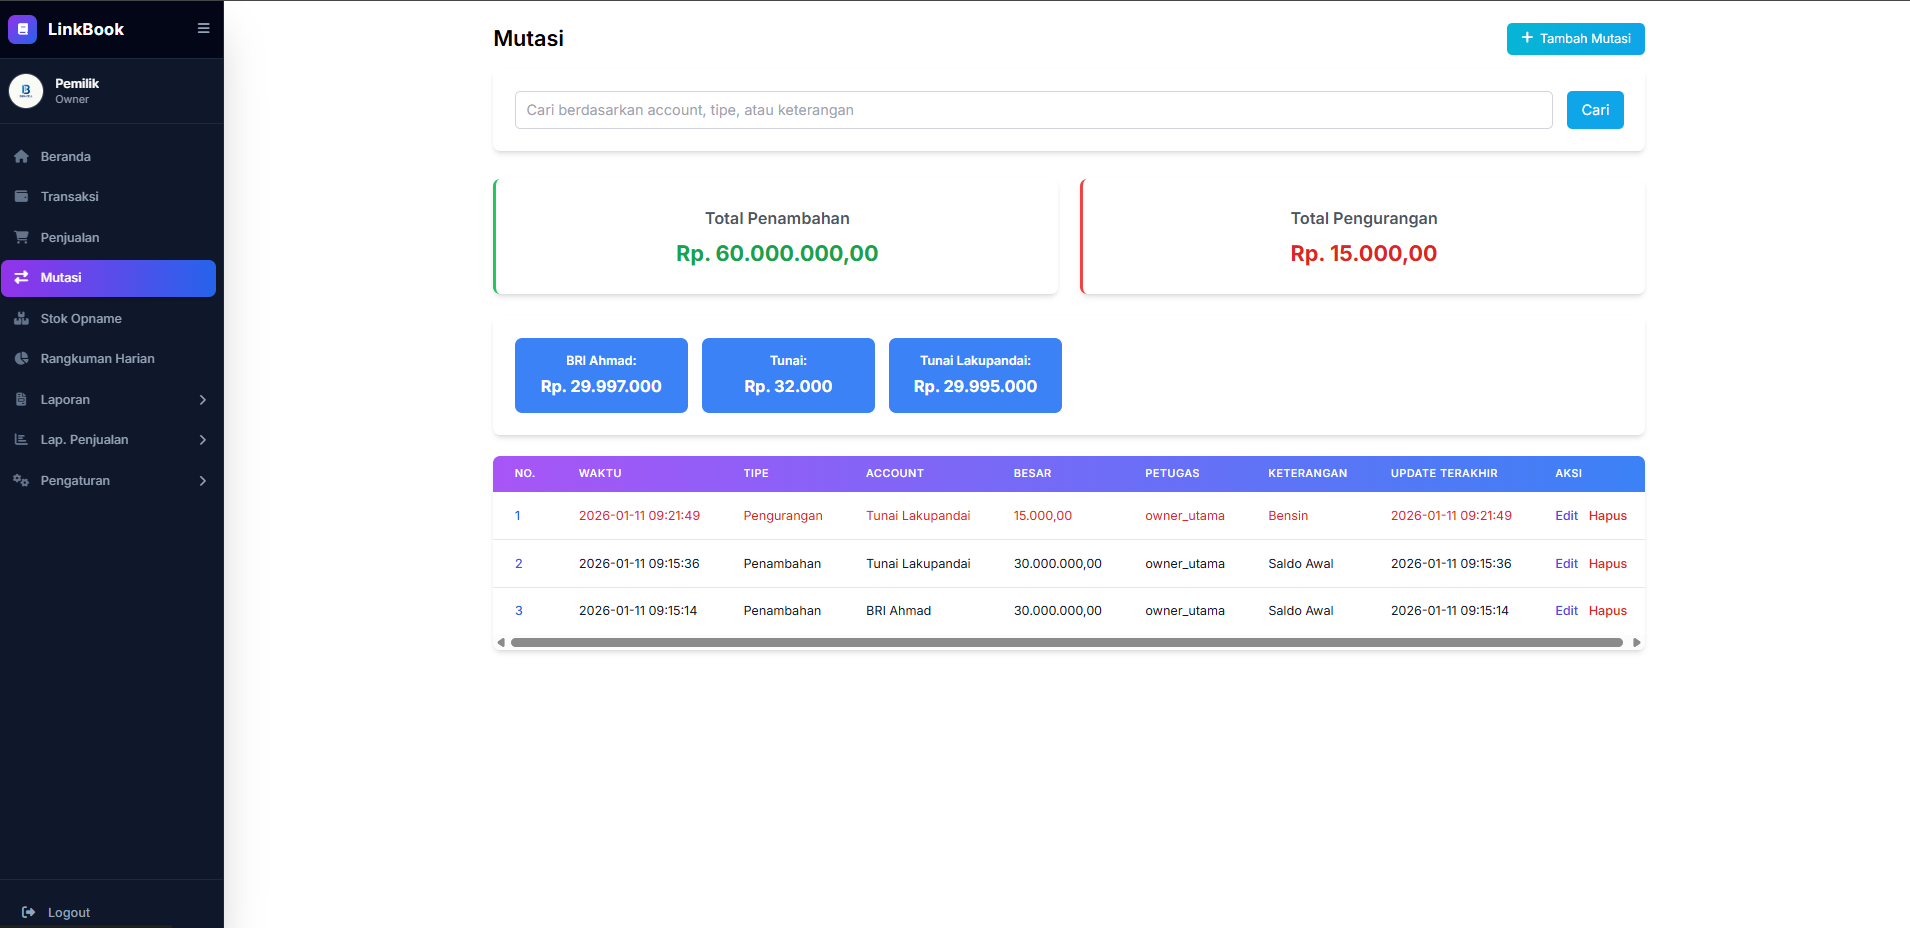Click the LinkBook logo icon
1910x928 pixels.
22,30
